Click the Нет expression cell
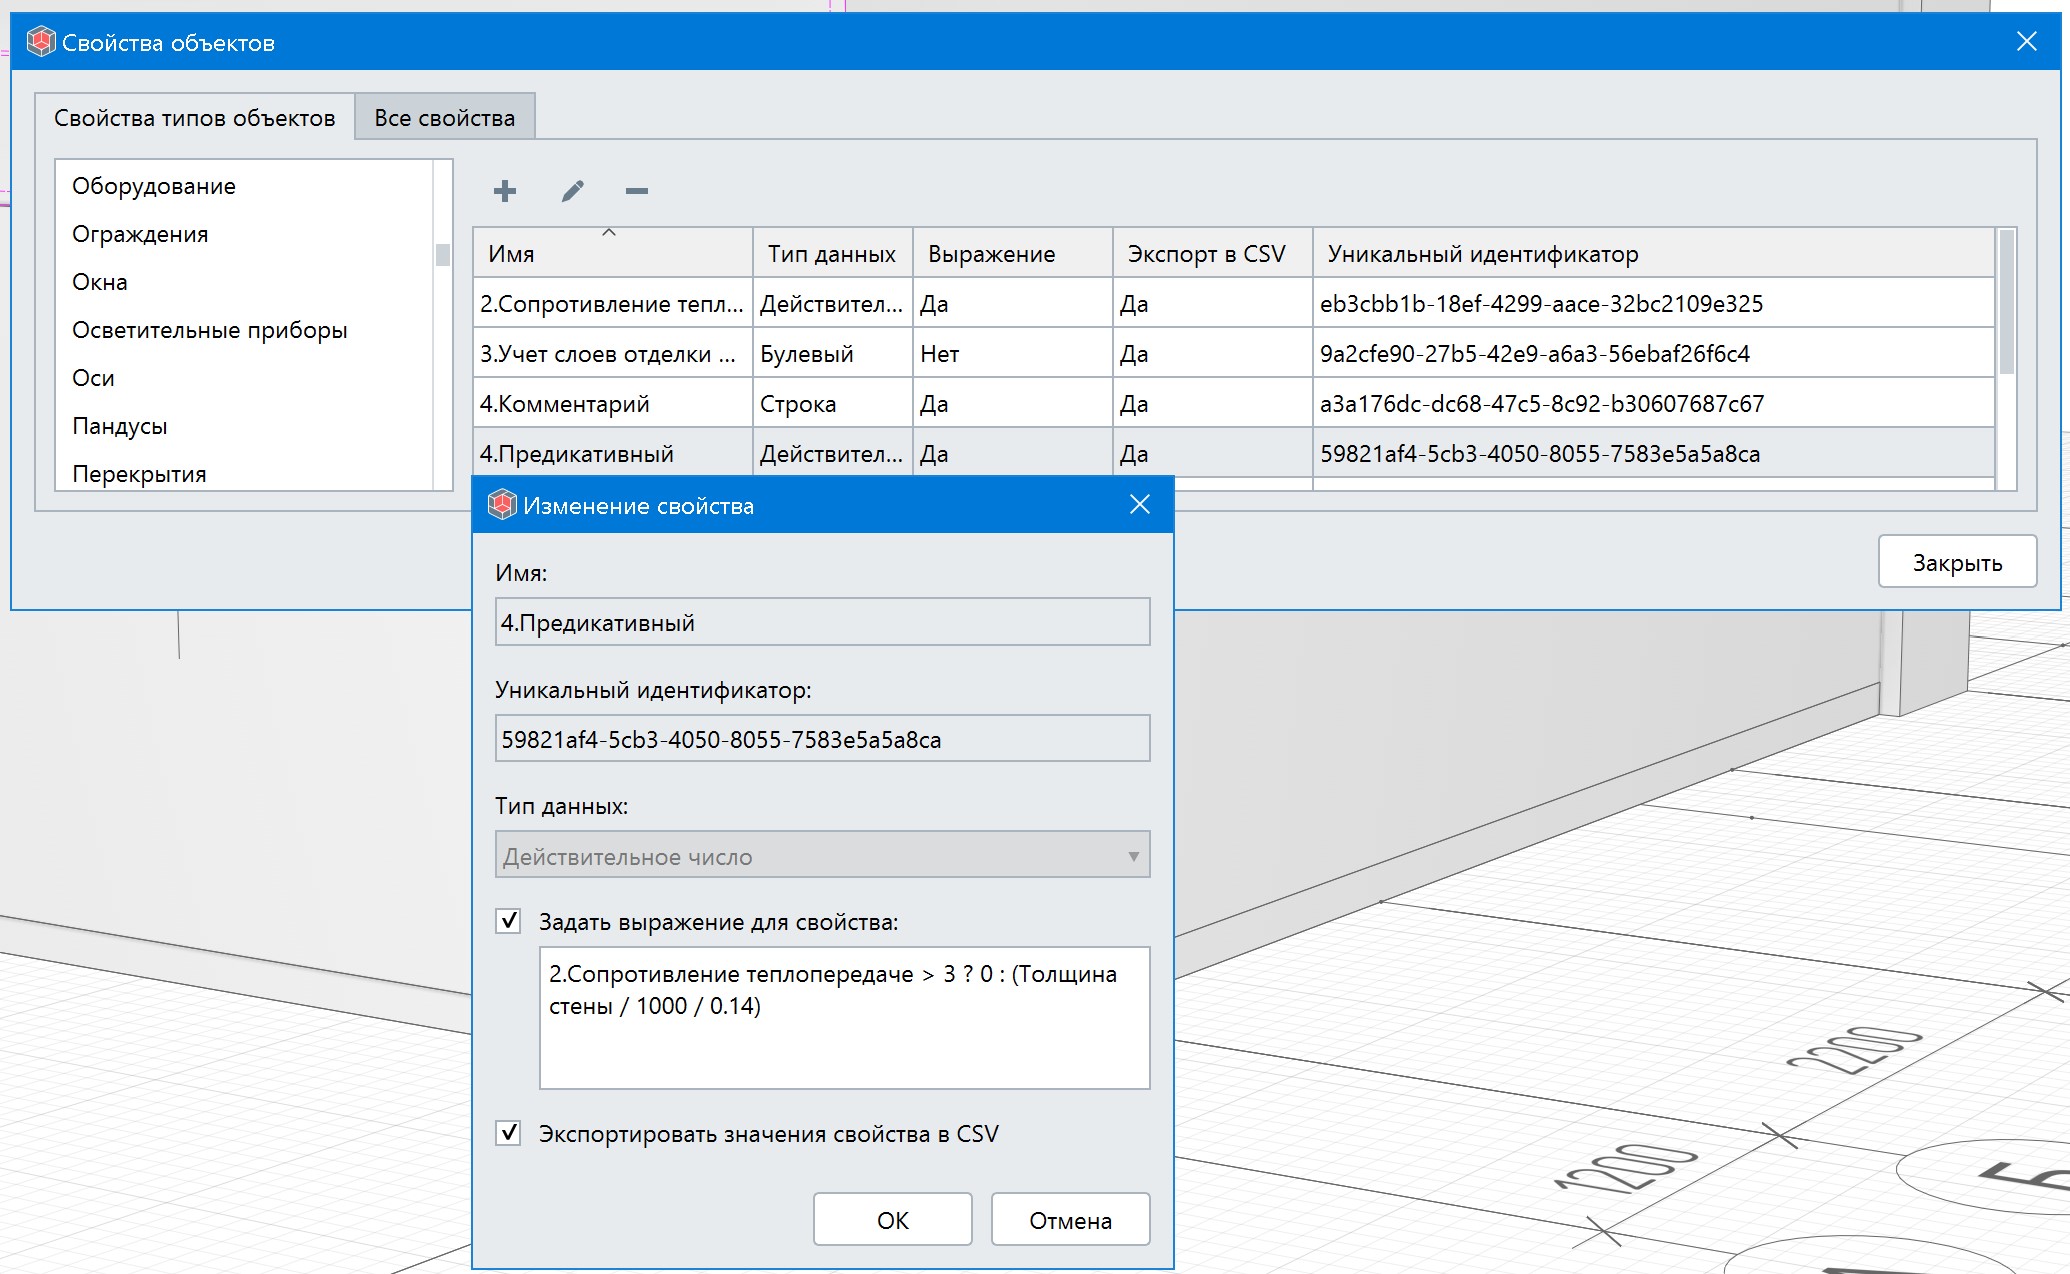This screenshot has width=2070, height=1274. [x=1012, y=353]
